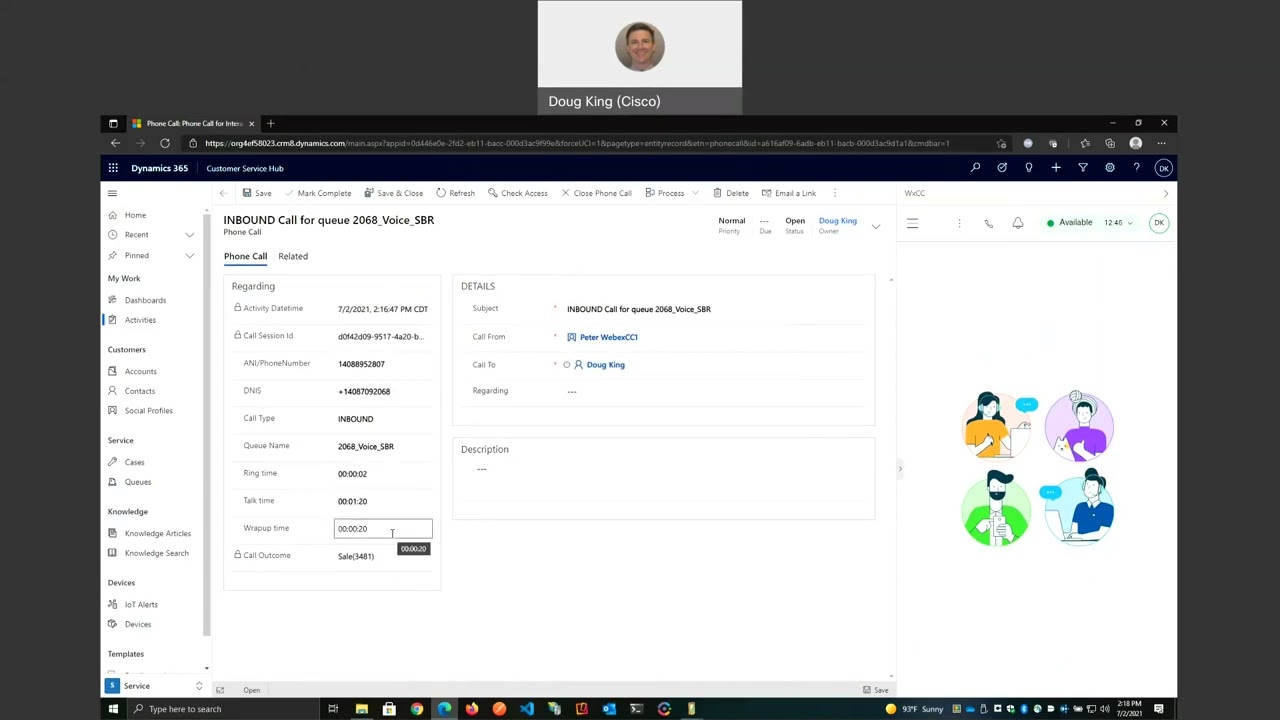Image resolution: width=1280 pixels, height=720 pixels.
Task: Open the WxCC panel vertical ellipsis
Action: 959,223
